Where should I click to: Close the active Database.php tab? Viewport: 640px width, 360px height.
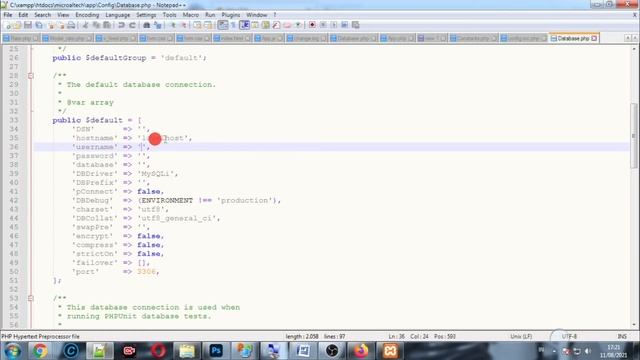(594, 38)
